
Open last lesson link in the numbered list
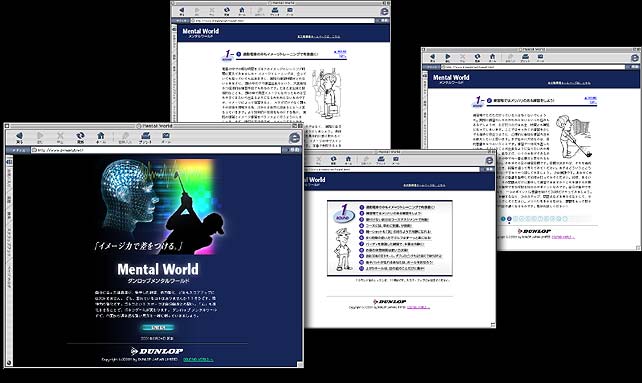395,268
